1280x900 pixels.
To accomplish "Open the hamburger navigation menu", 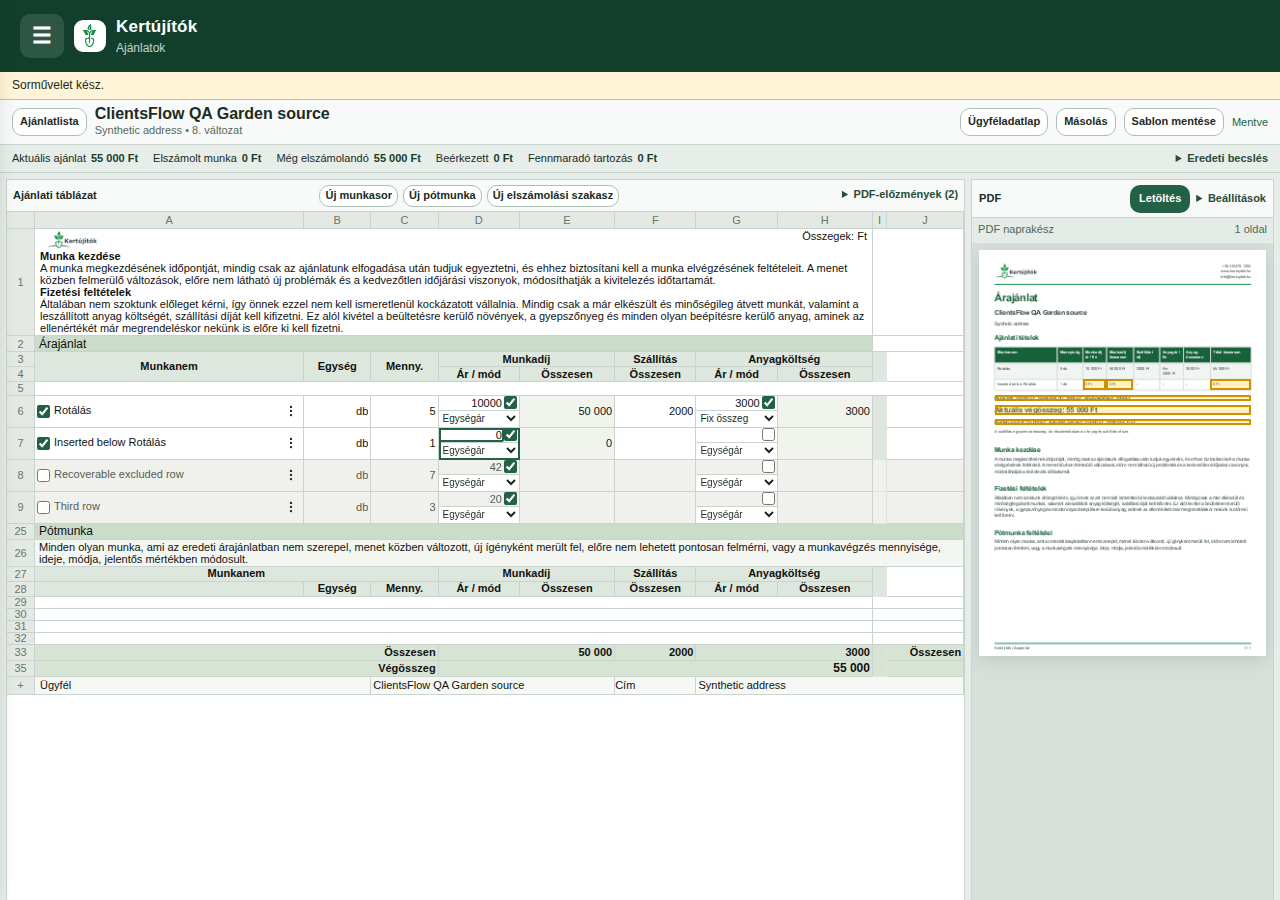I will 42,36.
